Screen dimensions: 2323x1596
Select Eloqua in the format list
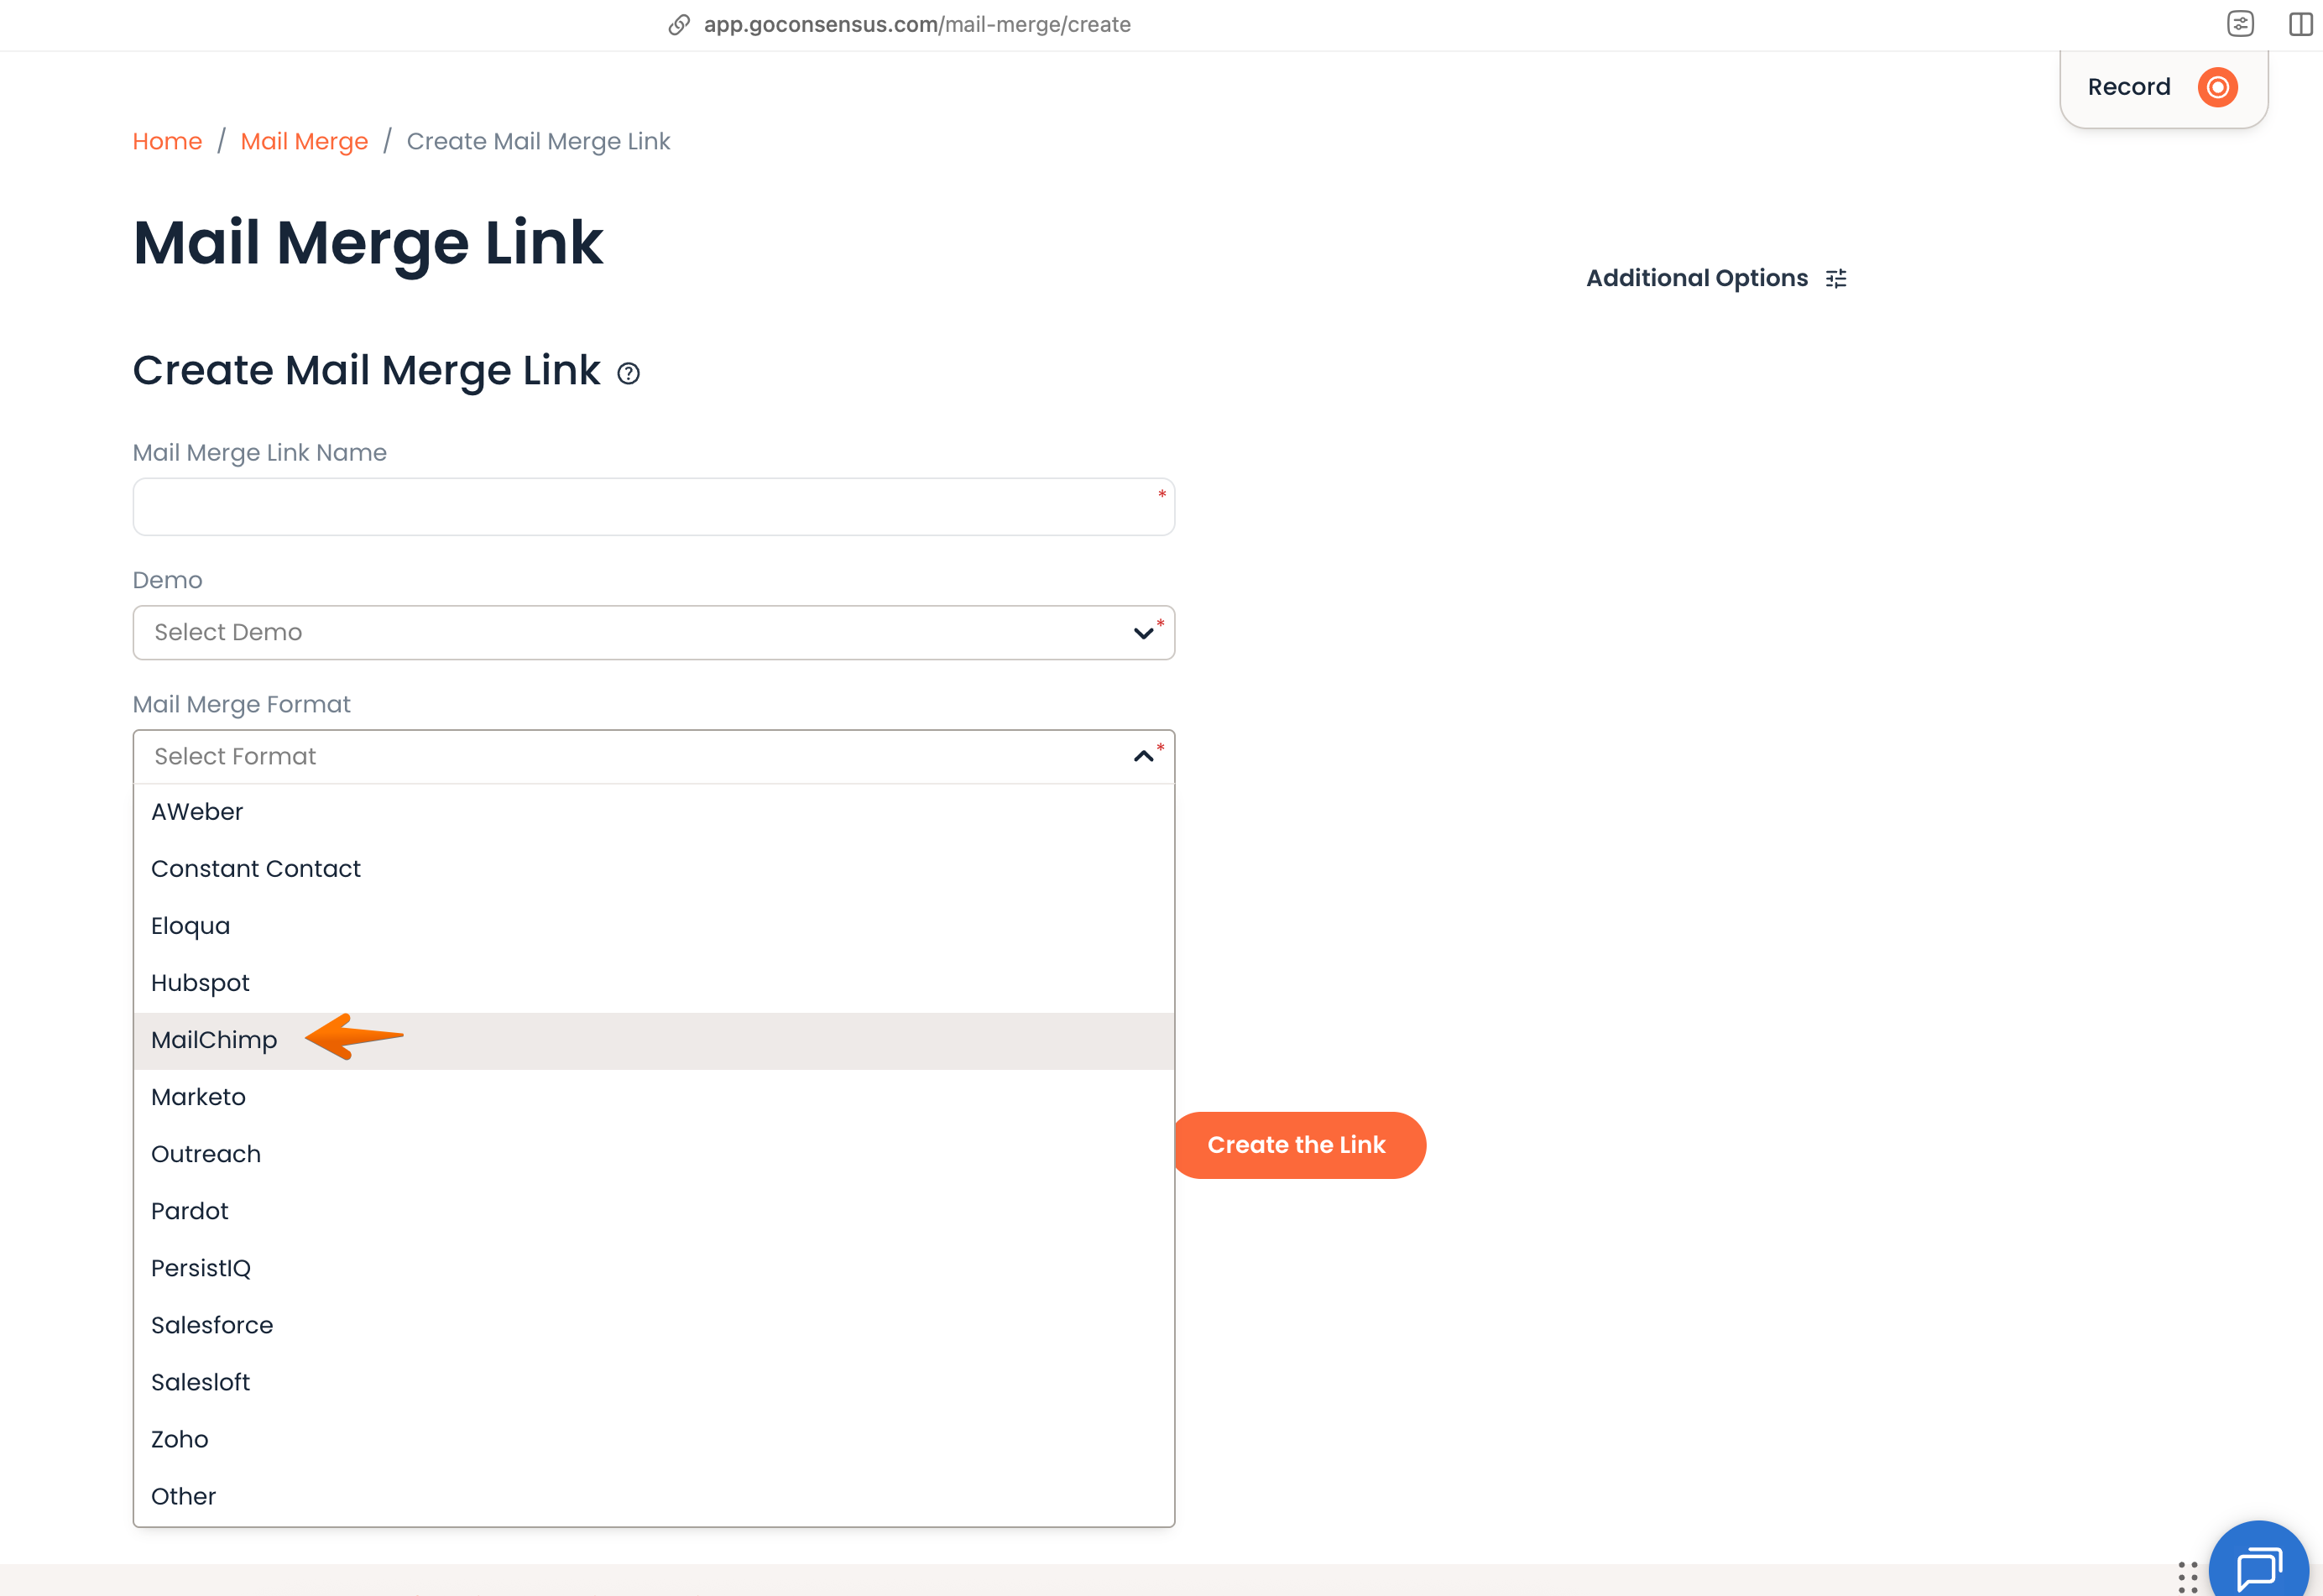[x=654, y=926]
